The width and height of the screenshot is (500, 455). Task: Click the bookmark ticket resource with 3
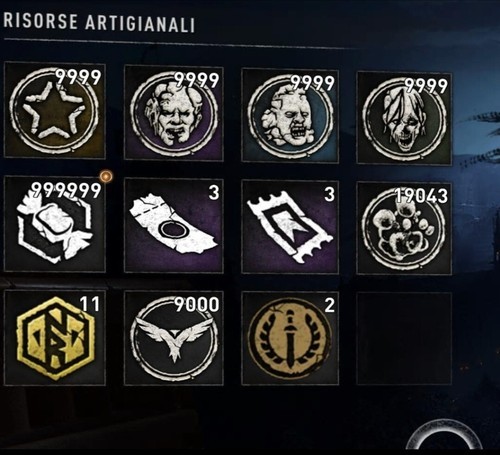pyautogui.click(x=290, y=227)
